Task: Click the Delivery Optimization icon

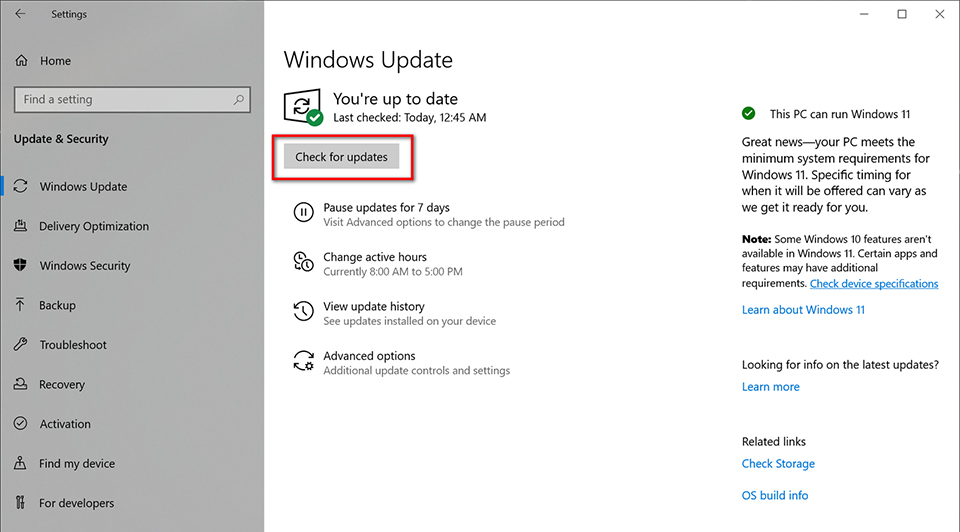Action: 20,226
